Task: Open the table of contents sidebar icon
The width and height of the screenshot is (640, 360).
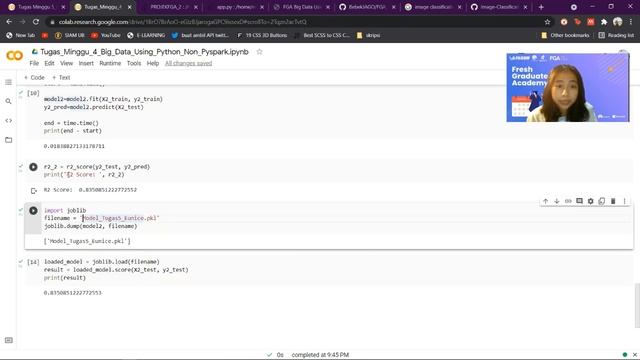Action: (x=8, y=82)
